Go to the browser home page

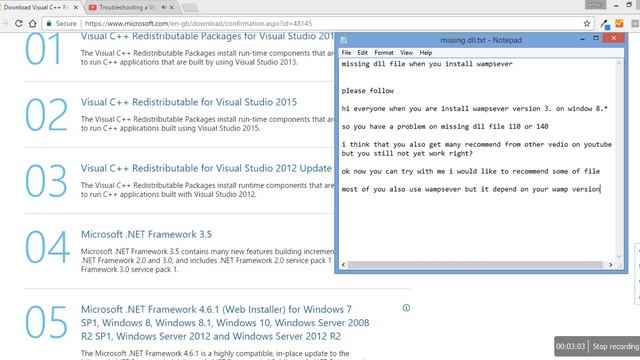tap(33, 23)
